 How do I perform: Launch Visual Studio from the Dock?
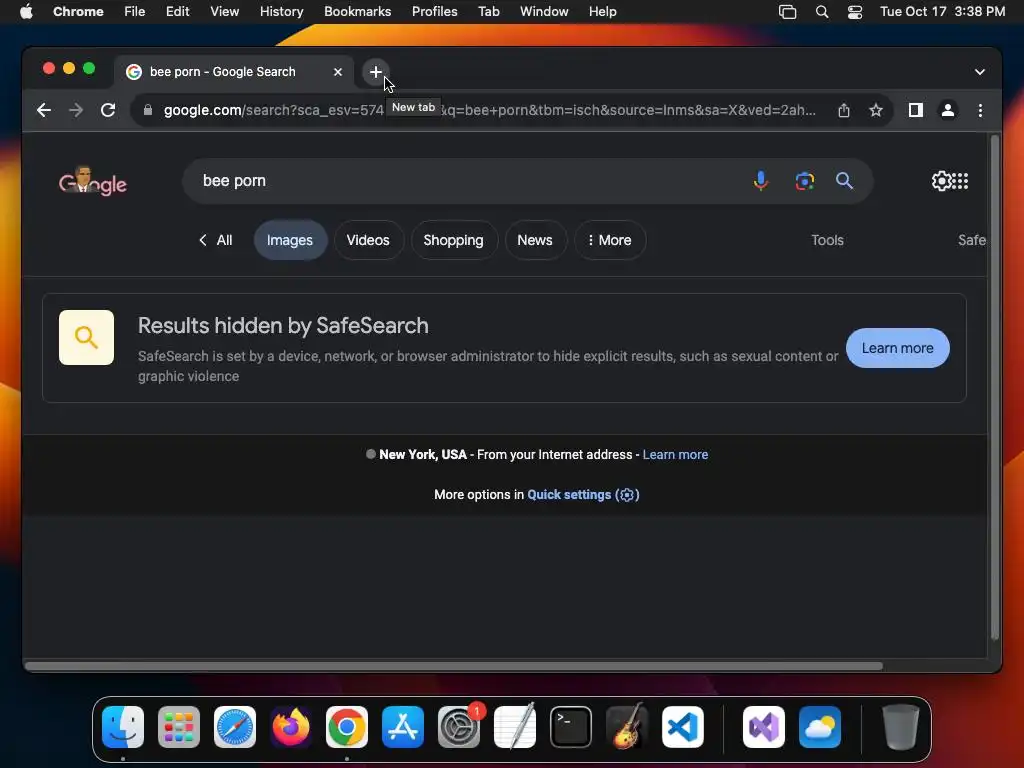pyautogui.click(x=764, y=727)
